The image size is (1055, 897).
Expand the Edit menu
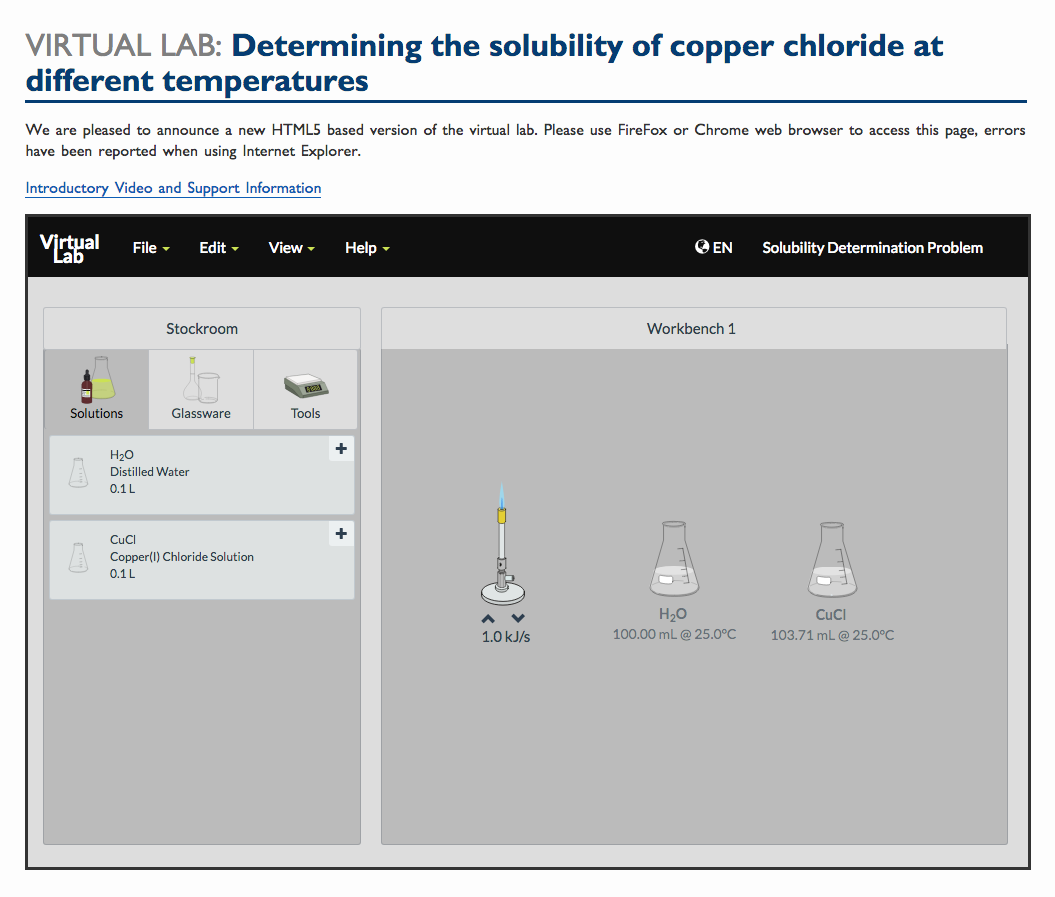click(218, 247)
